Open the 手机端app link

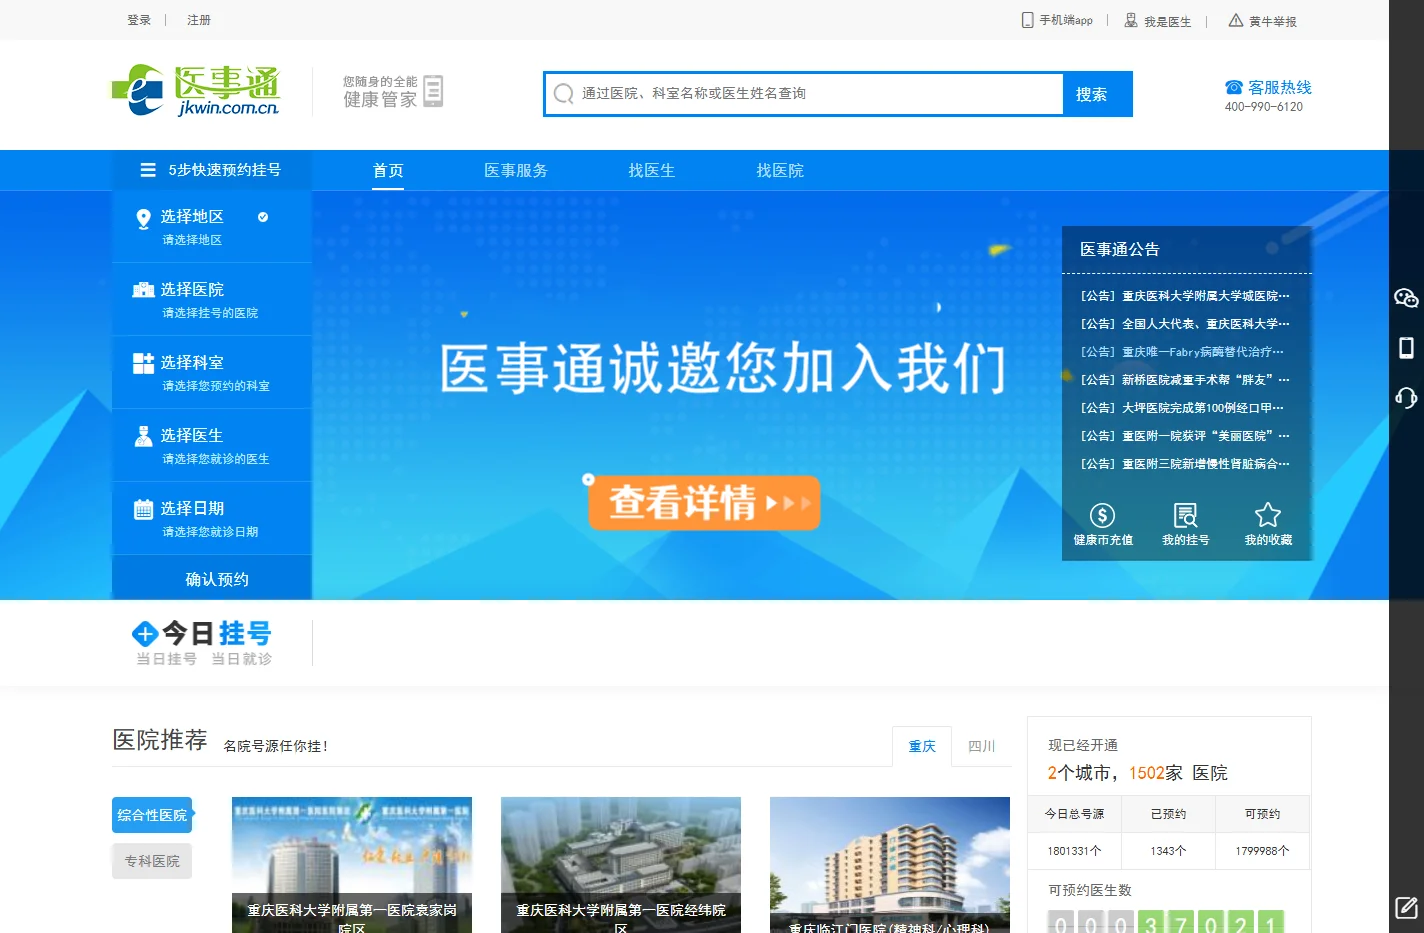tap(1057, 20)
